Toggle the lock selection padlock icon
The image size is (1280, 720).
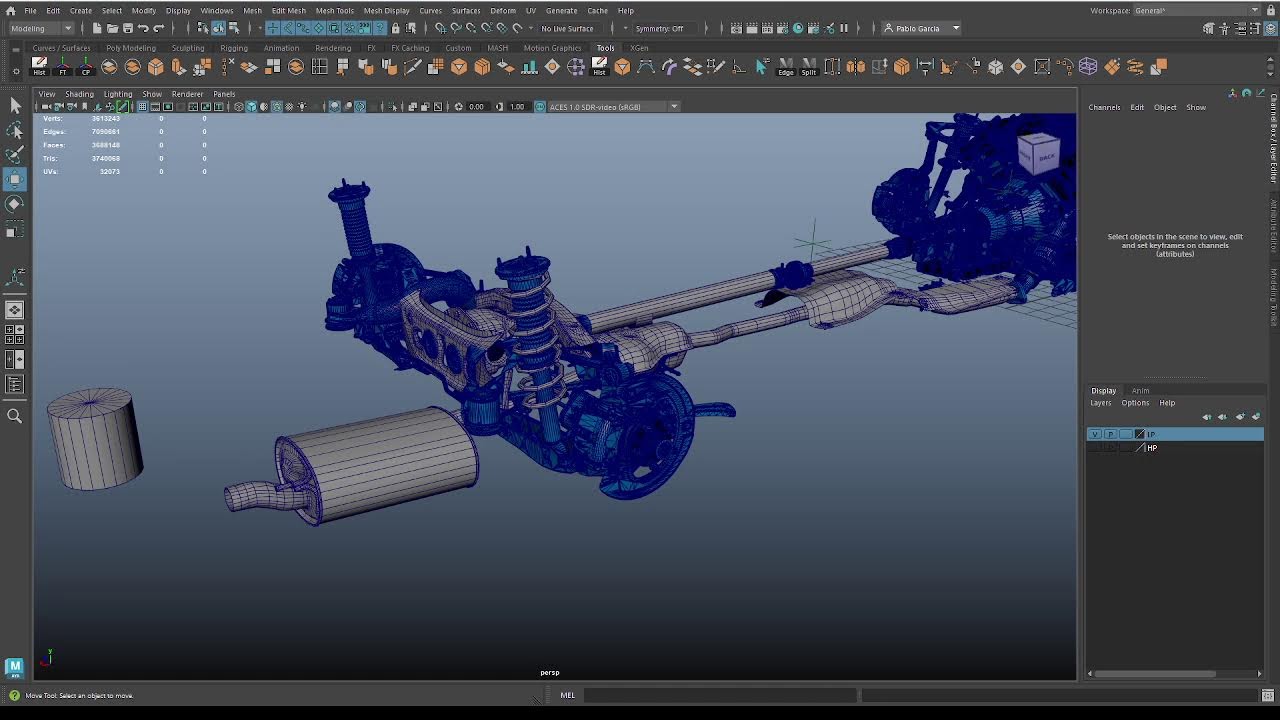pyautogui.click(x=396, y=28)
